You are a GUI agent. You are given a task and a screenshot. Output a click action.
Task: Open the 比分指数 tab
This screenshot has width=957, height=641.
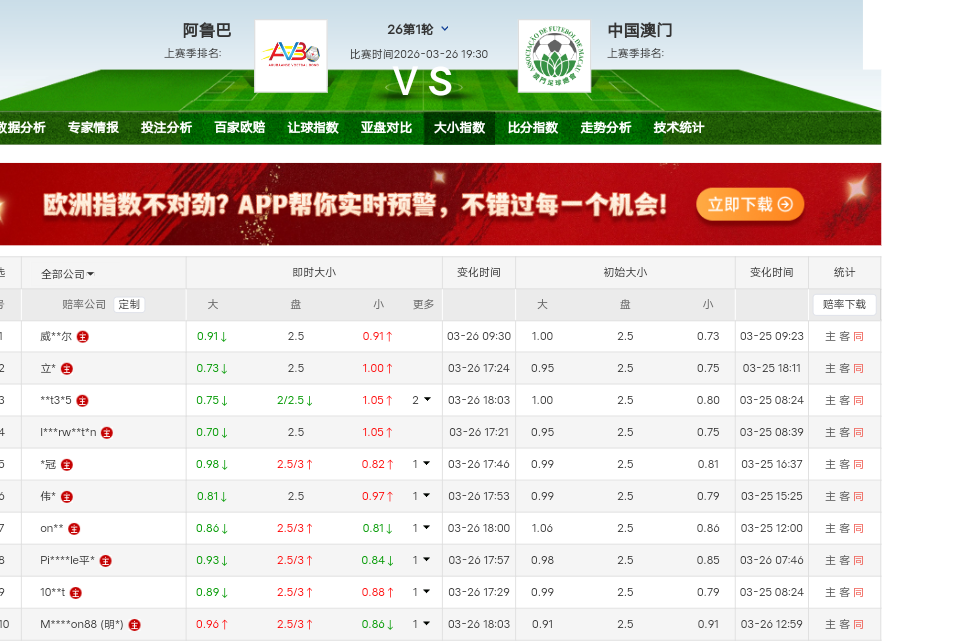click(532, 128)
